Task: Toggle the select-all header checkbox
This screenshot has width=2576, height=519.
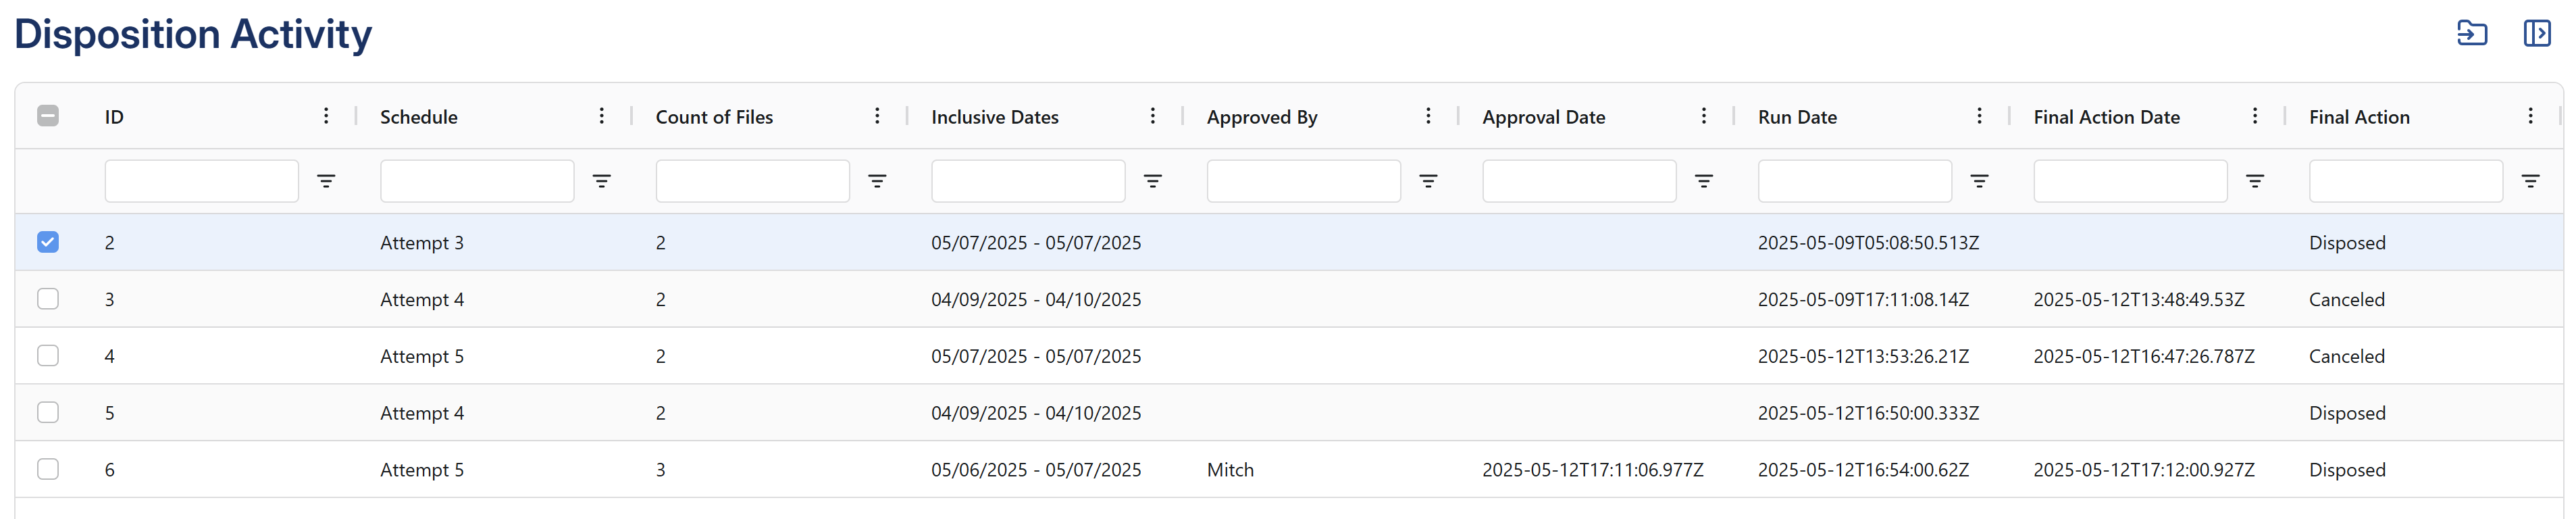Action: click(x=48, y=116)
